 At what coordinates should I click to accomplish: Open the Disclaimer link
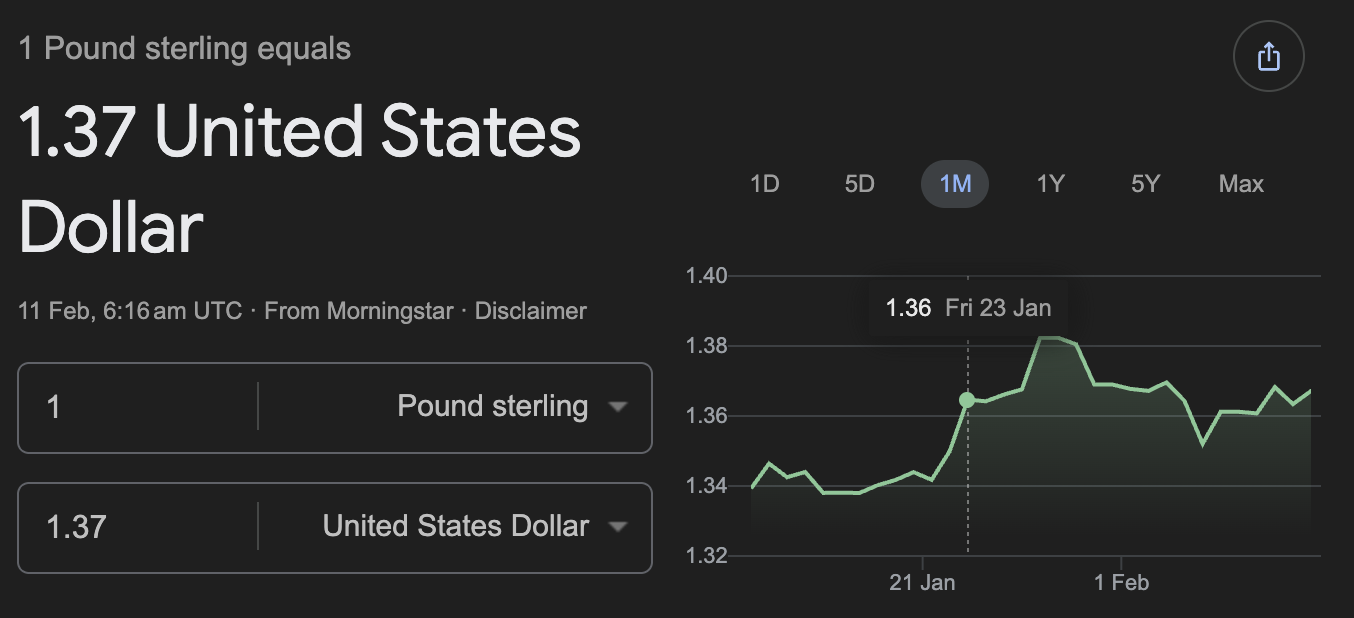click(x=530, y=311)
